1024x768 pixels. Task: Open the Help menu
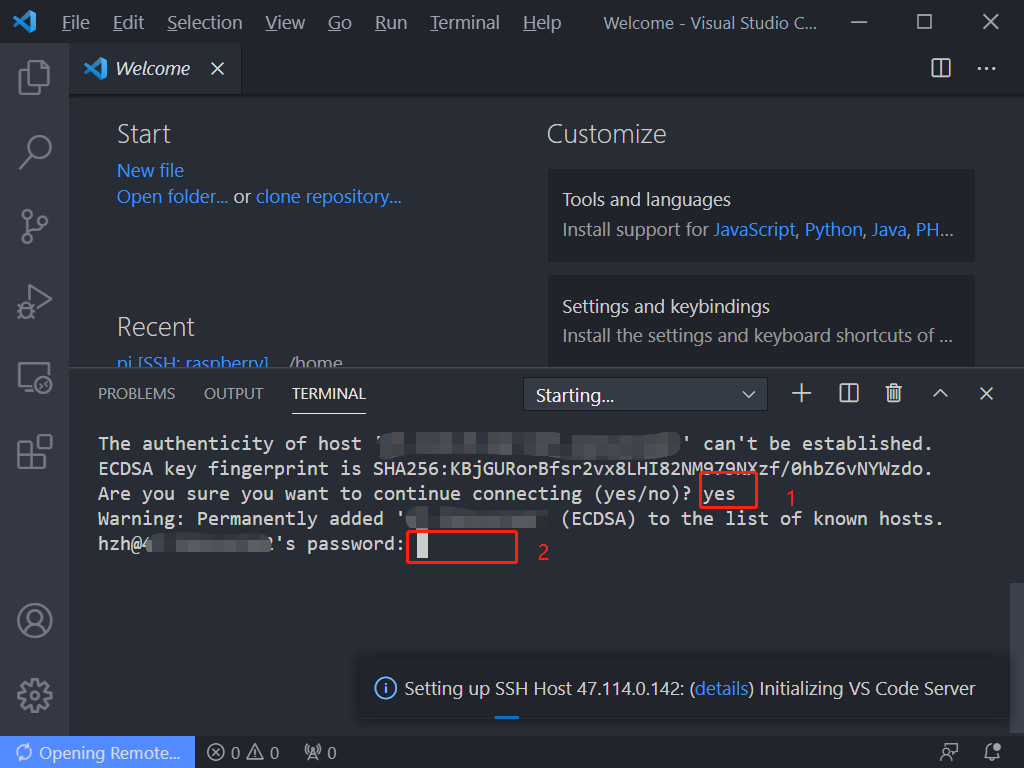(x=542, y=23)
